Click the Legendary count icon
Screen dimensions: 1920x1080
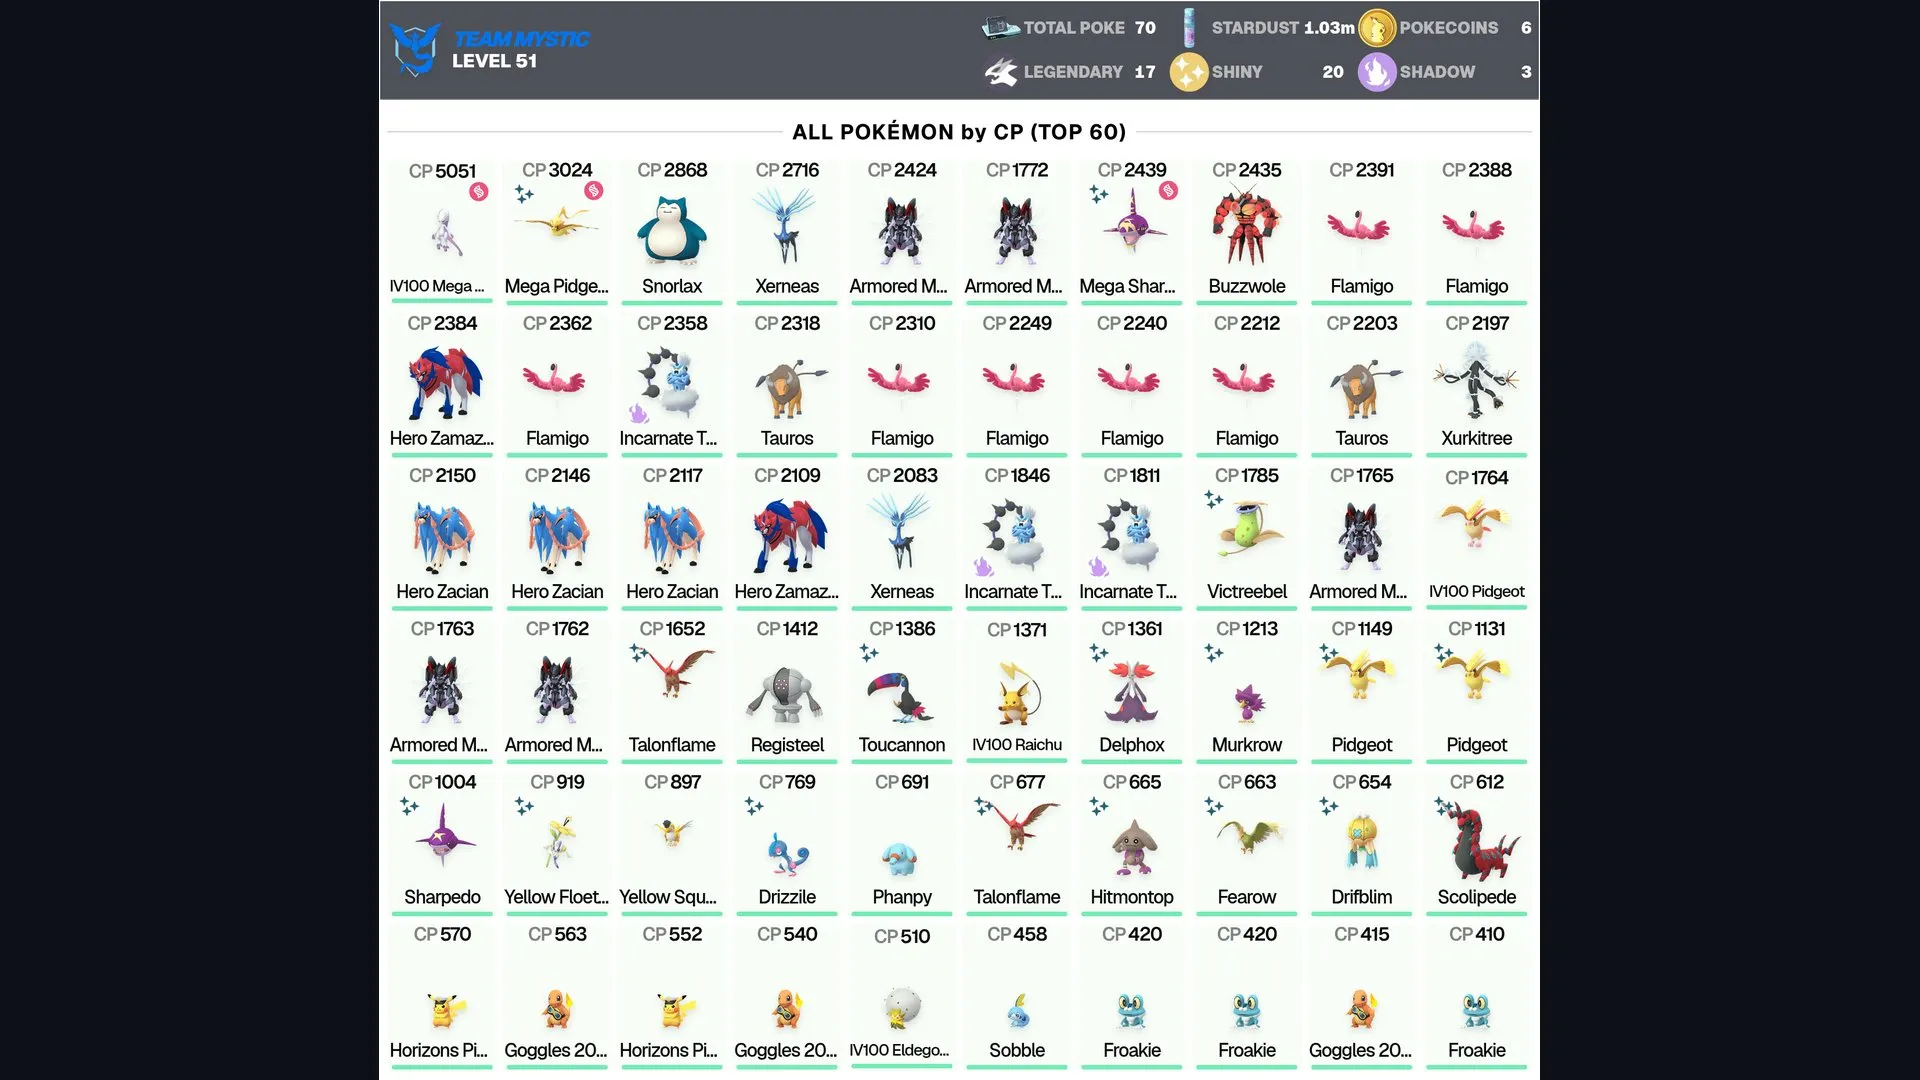[x=1001, y=72]
